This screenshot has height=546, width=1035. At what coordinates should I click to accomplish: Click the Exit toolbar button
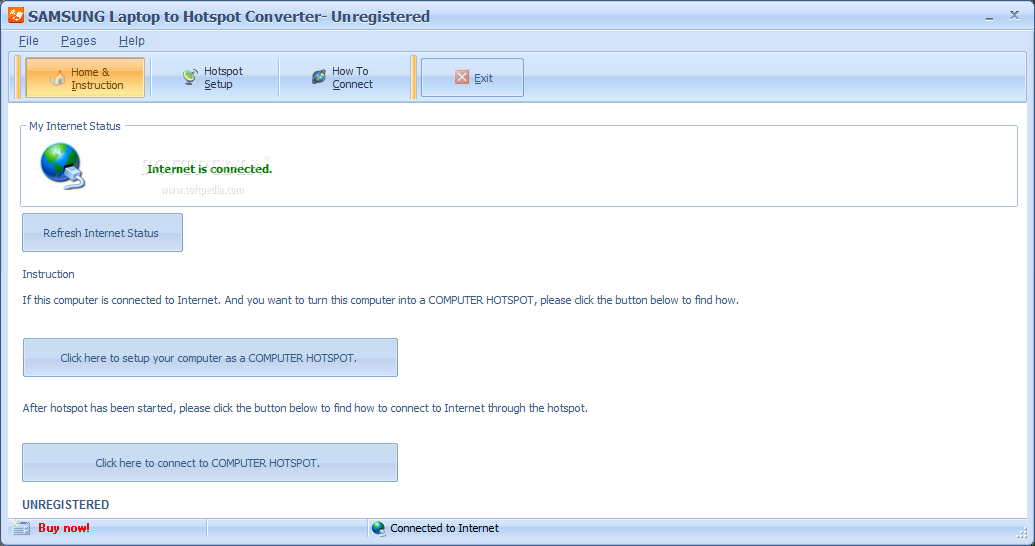tap(473, 78)
